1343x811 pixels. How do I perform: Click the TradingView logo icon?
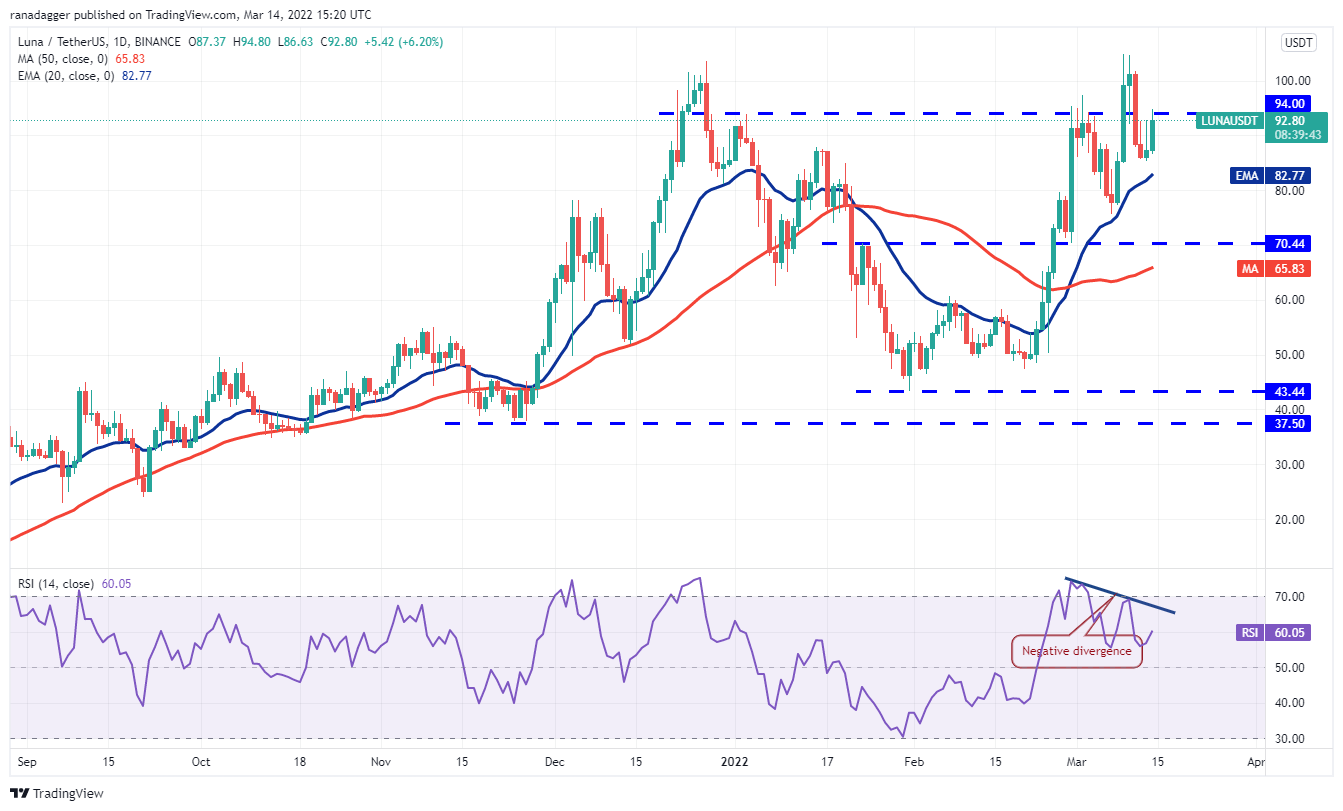coord(20,793)
